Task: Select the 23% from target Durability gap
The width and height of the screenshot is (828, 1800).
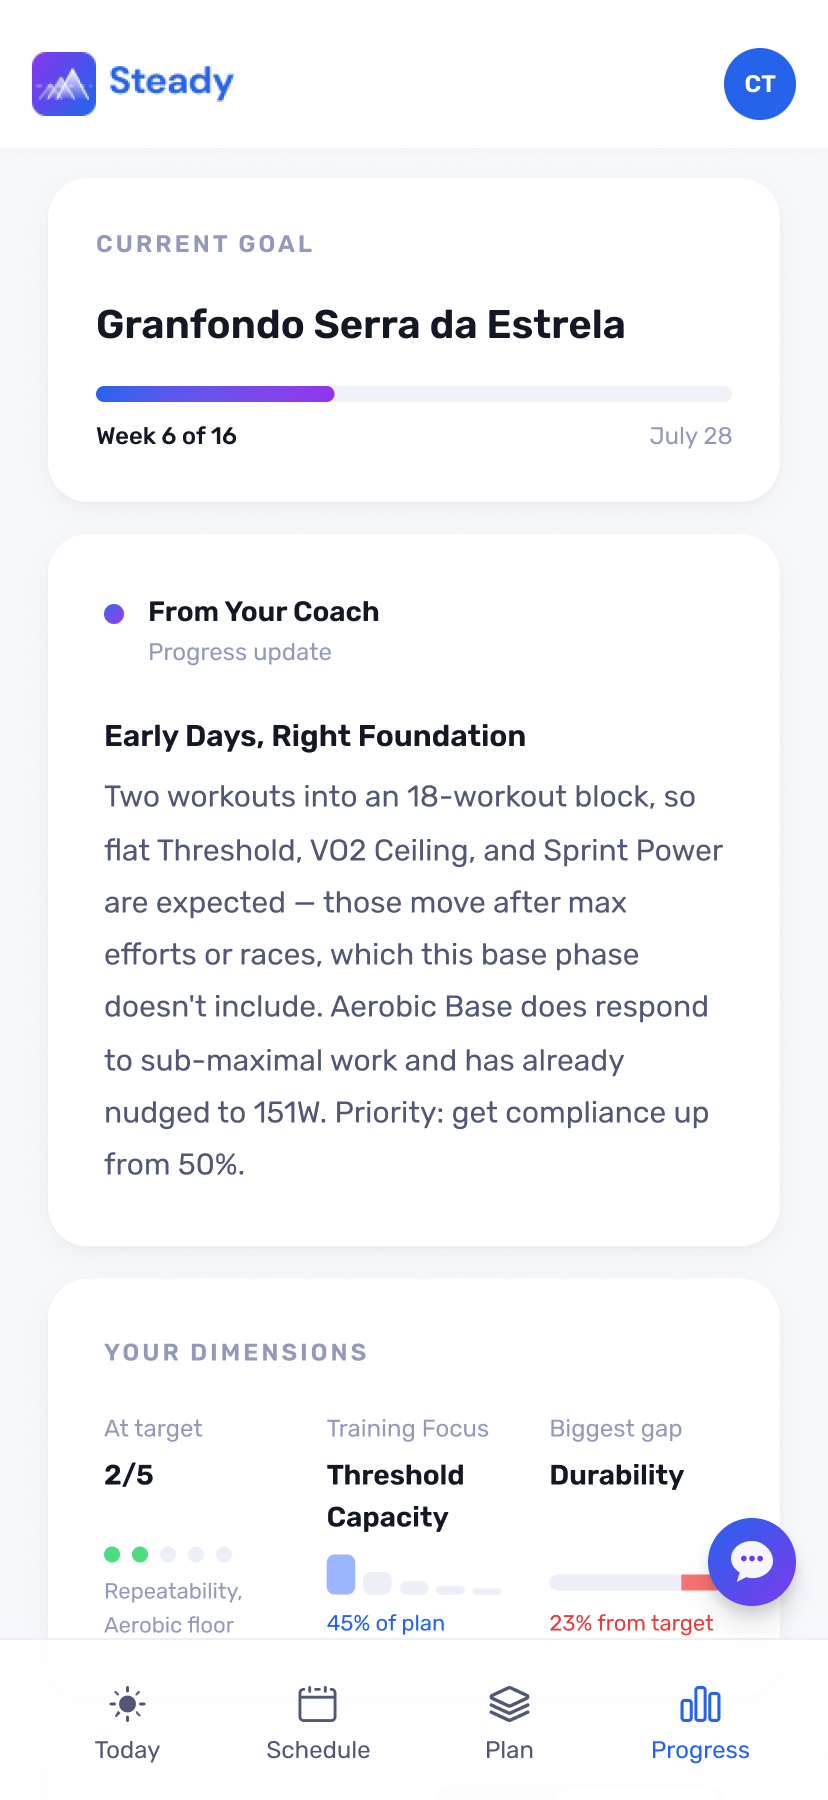Action: click(x=631, y=1622)
